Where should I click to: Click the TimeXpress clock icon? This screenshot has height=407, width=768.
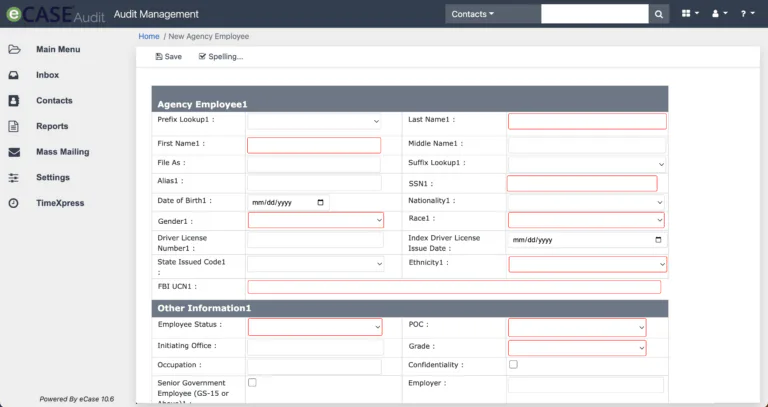[x=14, y=203]
